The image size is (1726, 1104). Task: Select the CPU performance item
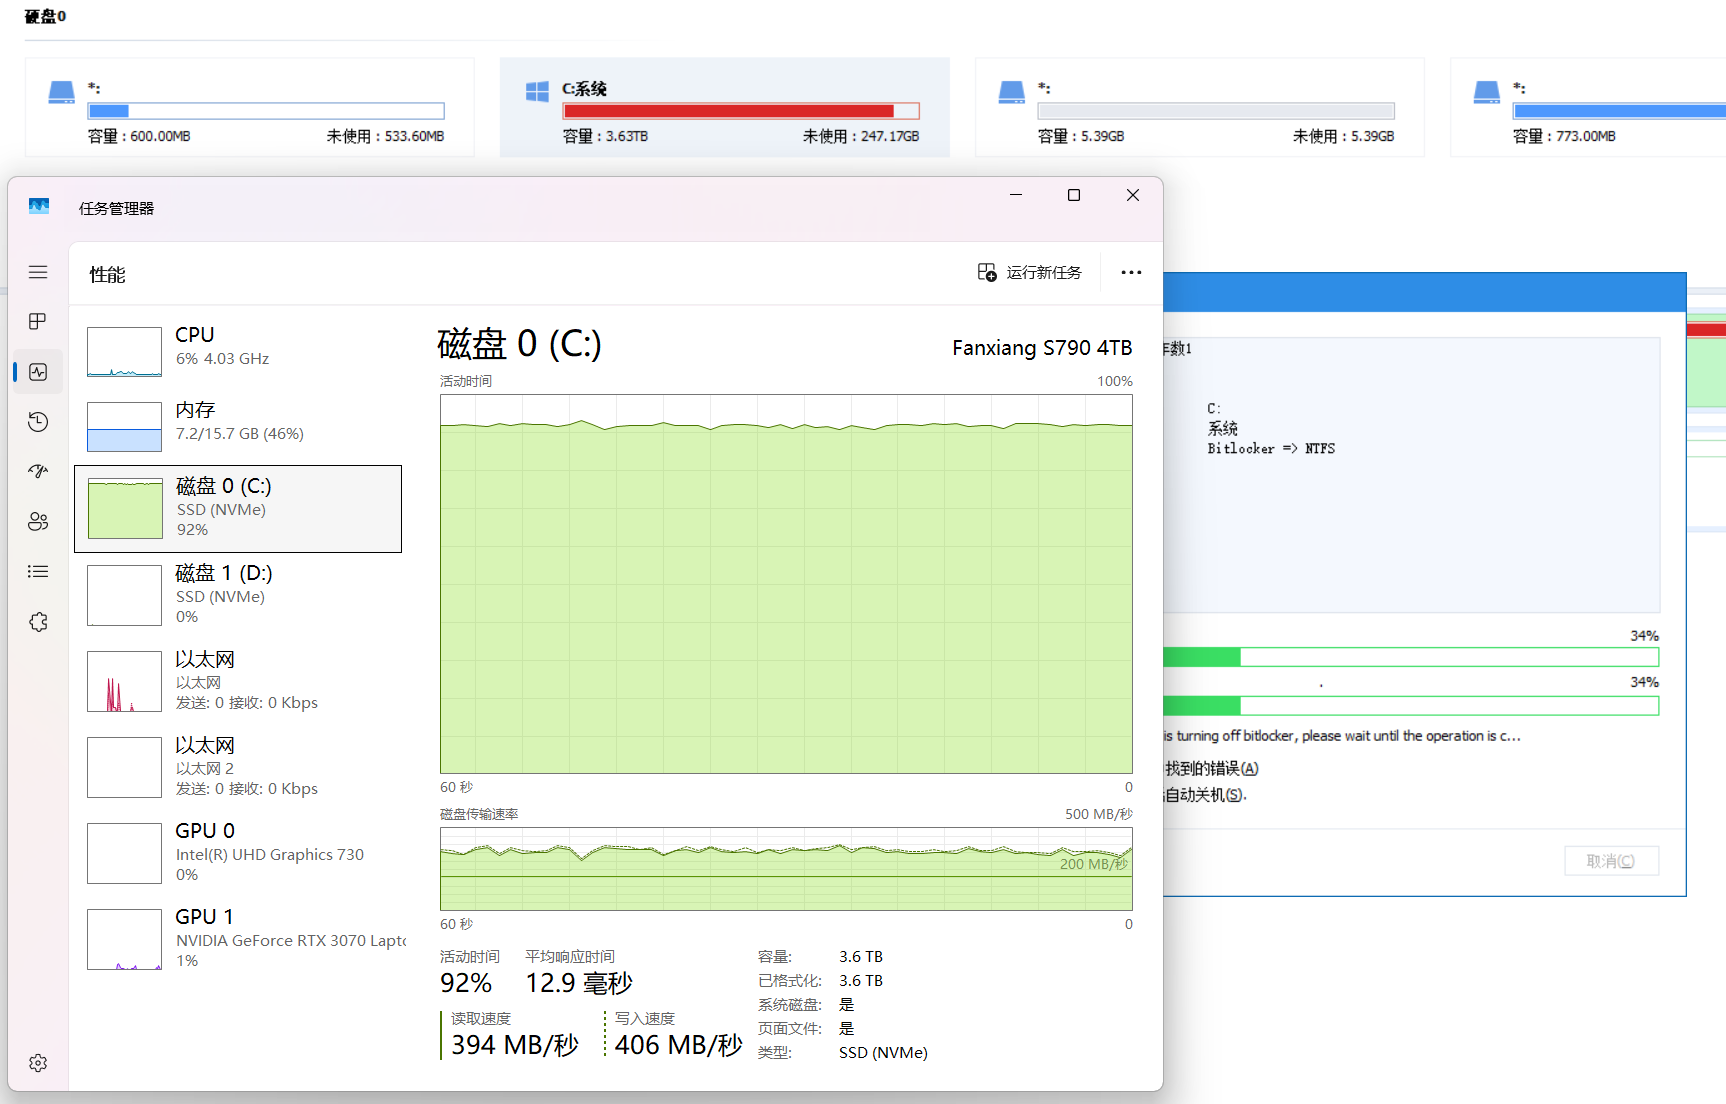pos(238,350)
